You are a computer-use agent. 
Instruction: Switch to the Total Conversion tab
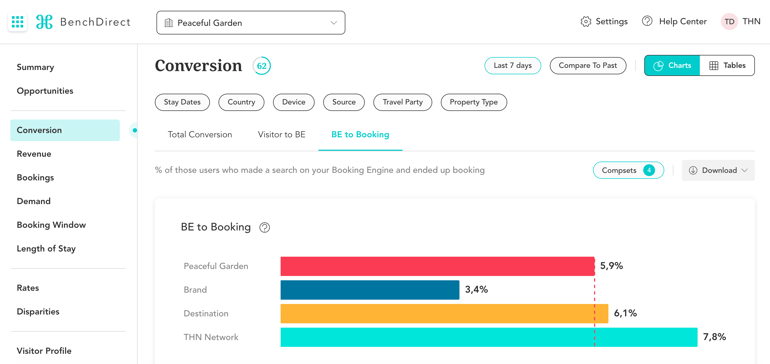200,135
